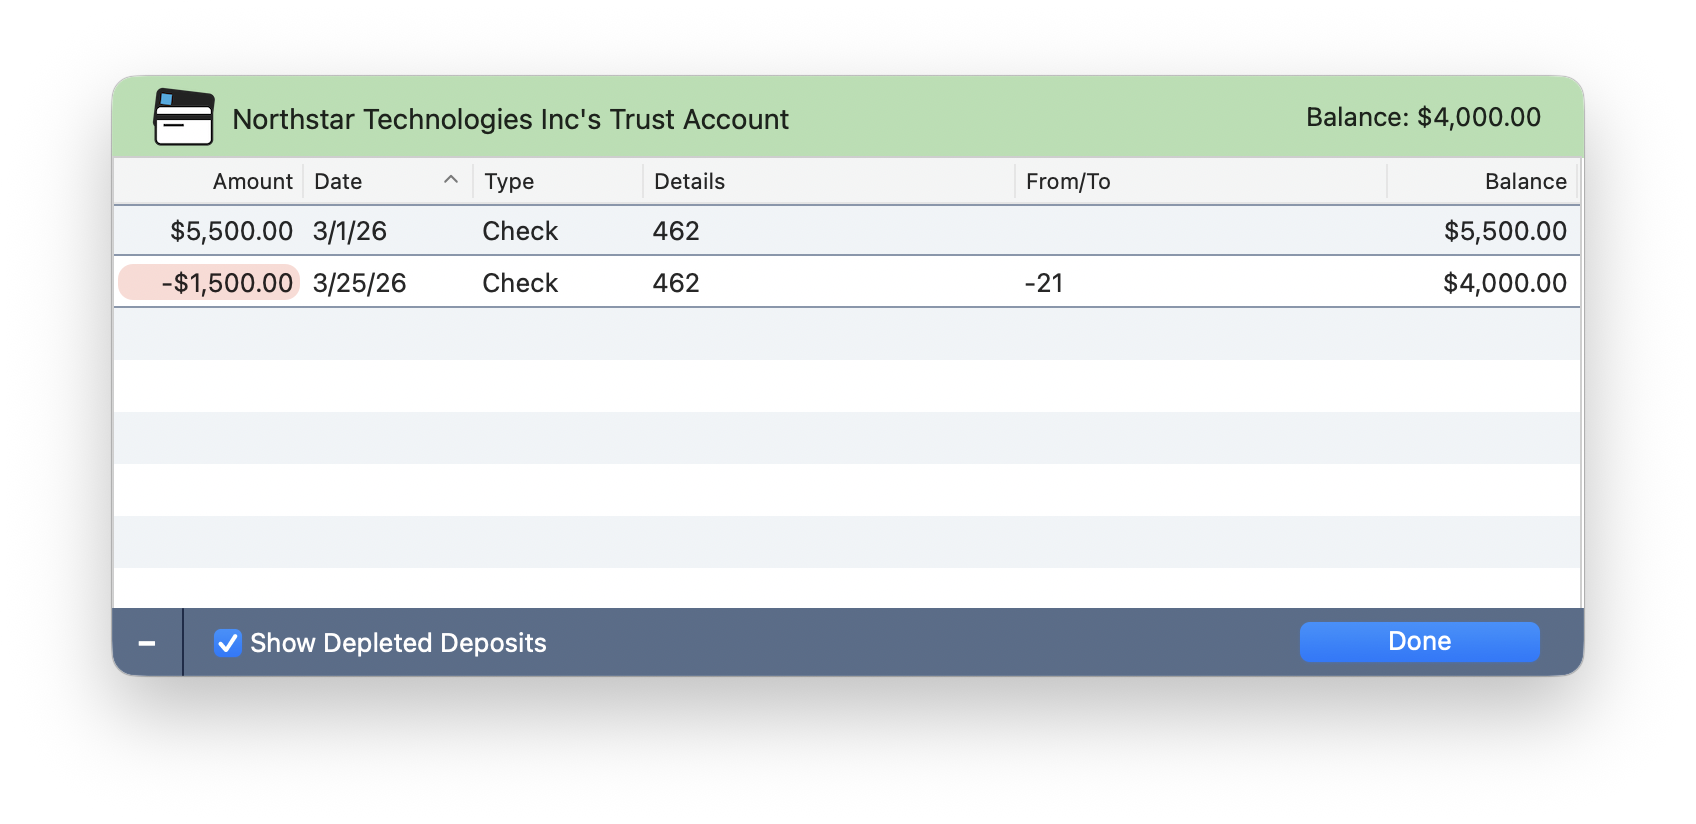
Task: Click the minus icon in the bottom toolbar
Action: coord(147,642)
